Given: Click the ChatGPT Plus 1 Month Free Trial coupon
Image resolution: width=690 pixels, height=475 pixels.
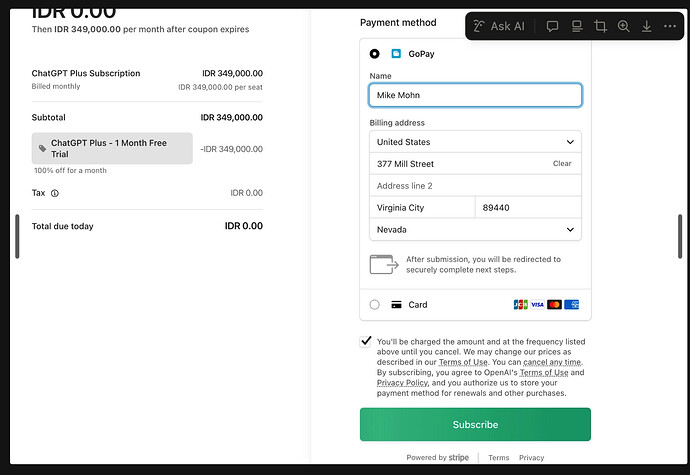Looking at the screenshot, I should click(112, 148).
